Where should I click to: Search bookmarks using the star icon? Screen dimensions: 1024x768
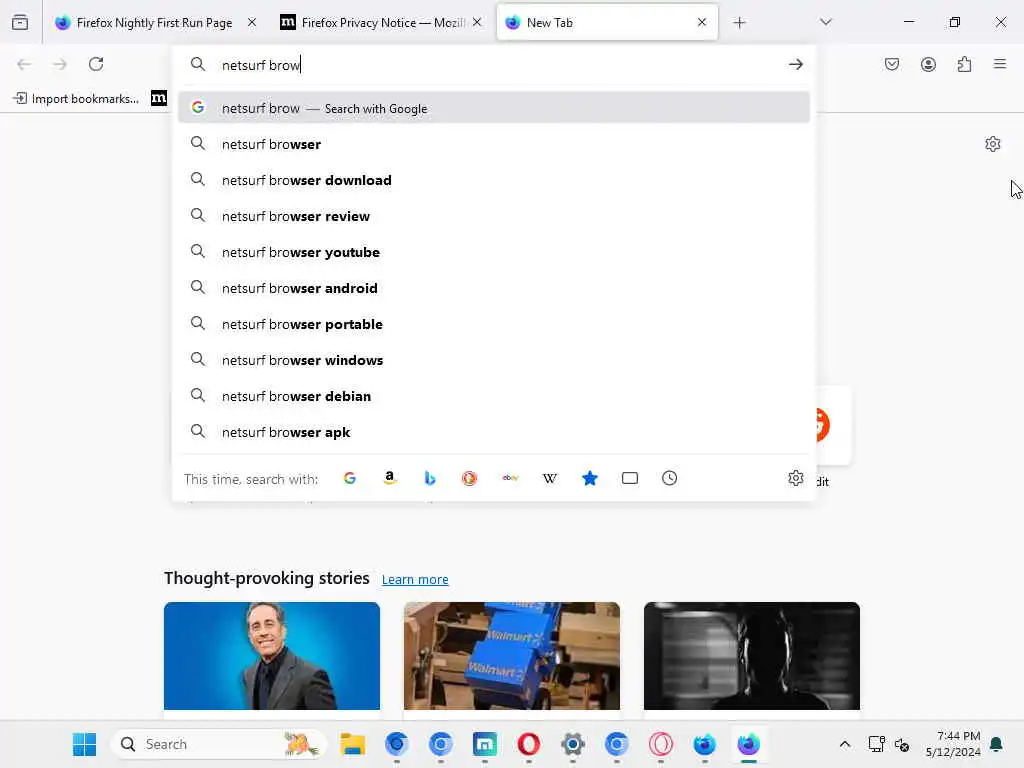point(590,479)
